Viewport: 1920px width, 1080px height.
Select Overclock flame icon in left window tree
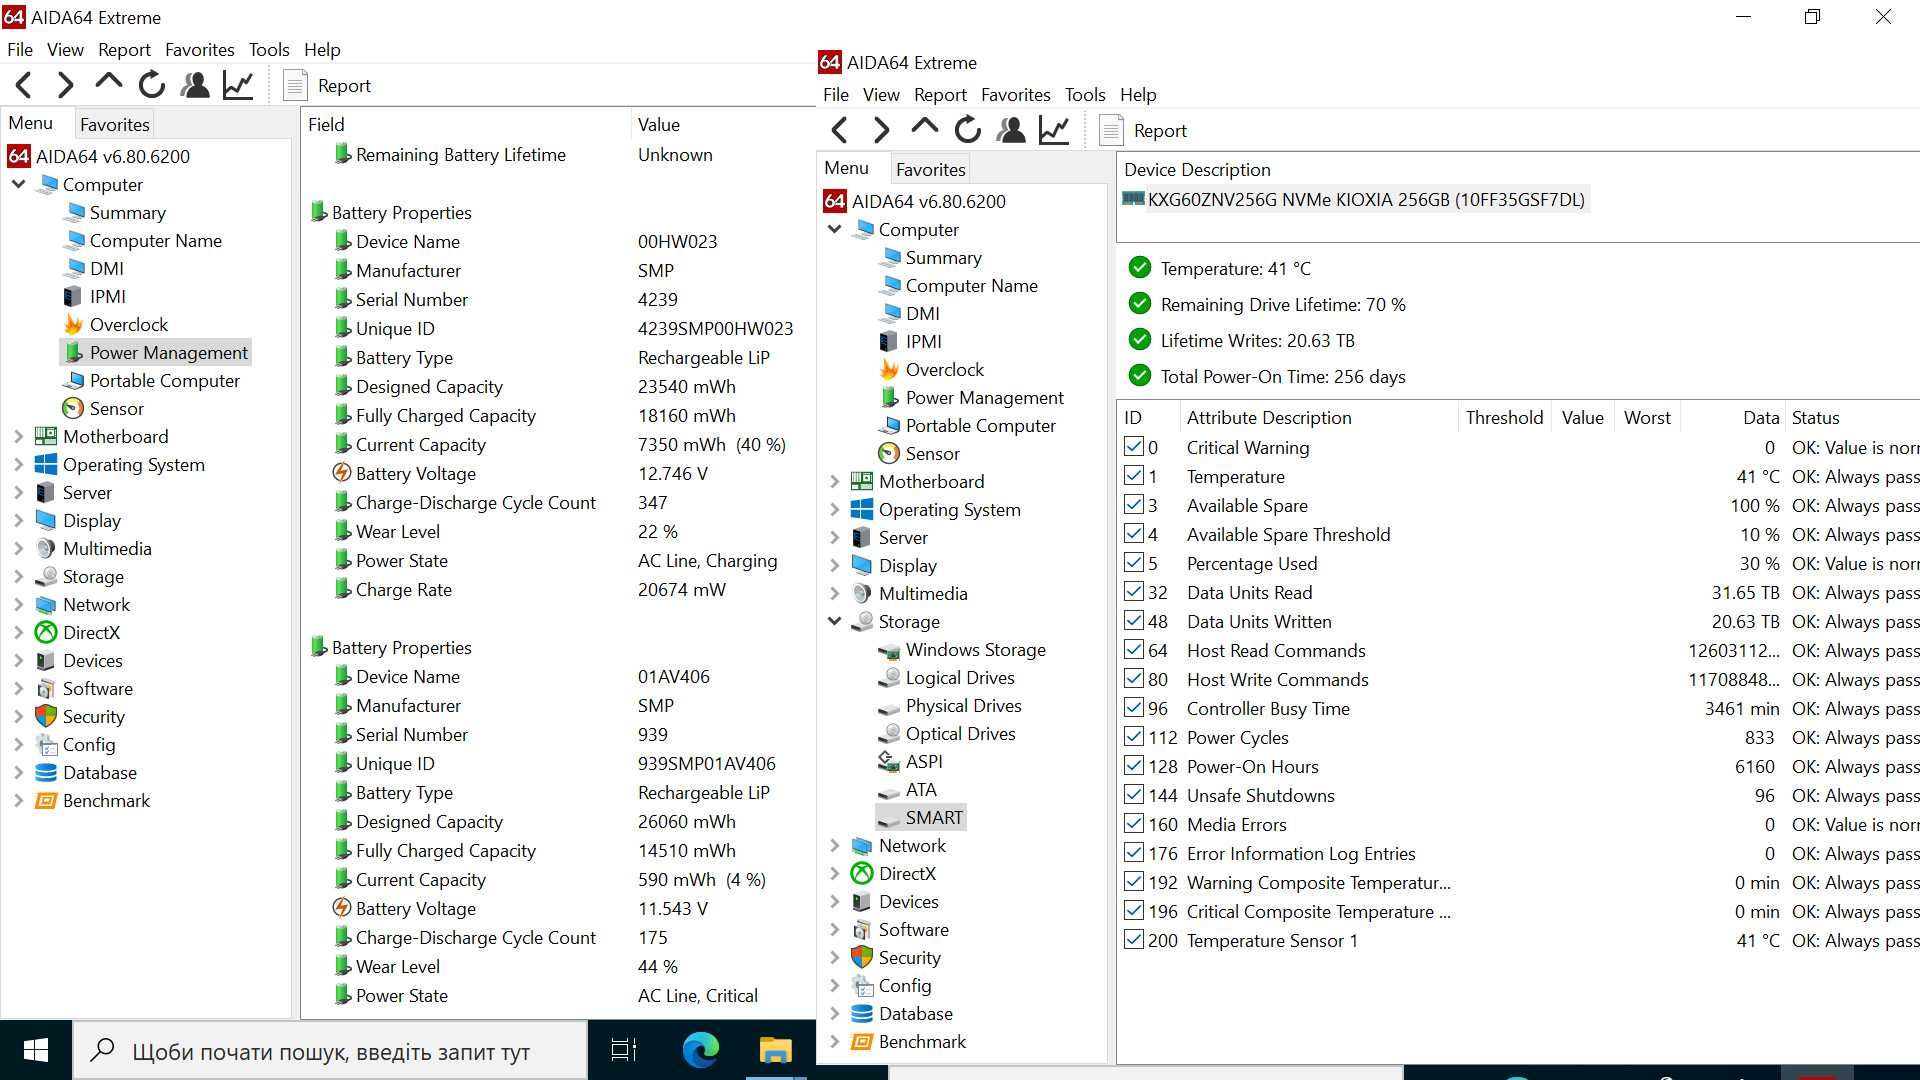(x=73, y=324)
